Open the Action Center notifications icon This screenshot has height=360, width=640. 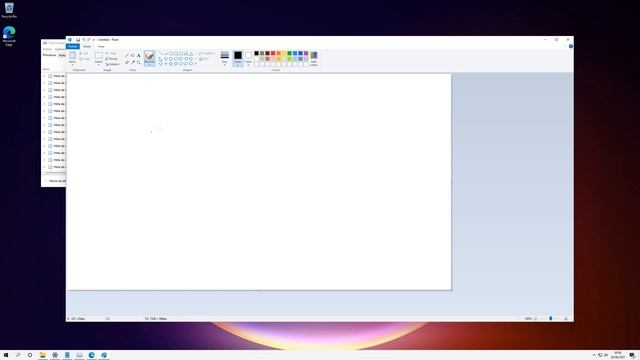pos(632,355)
